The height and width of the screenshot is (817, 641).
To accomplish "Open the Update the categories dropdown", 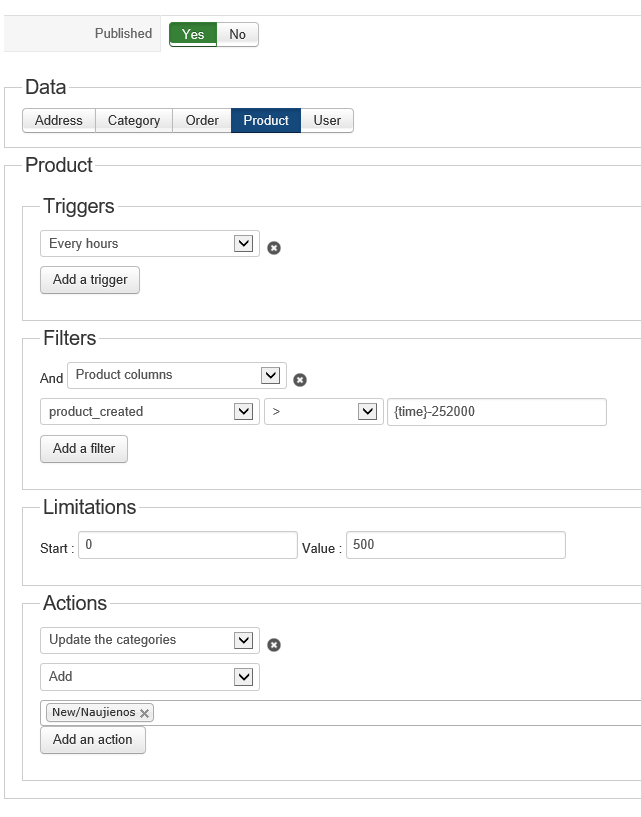I will pos(150,640).
